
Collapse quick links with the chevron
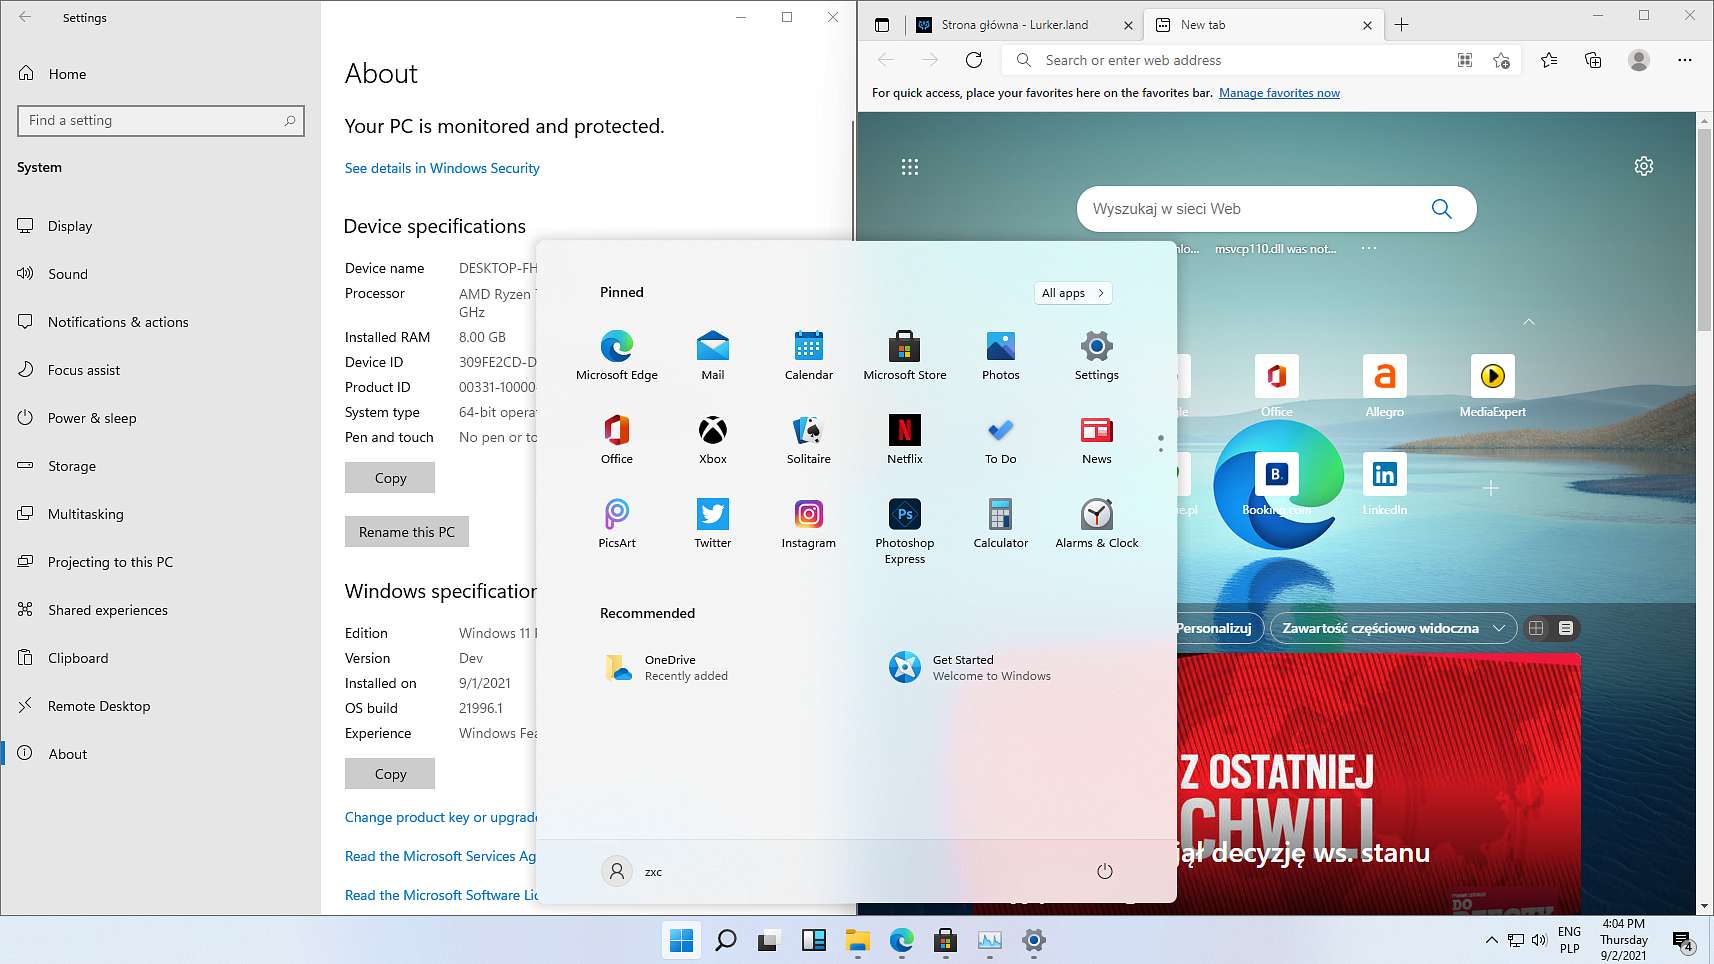click(x=1528, y=322)
